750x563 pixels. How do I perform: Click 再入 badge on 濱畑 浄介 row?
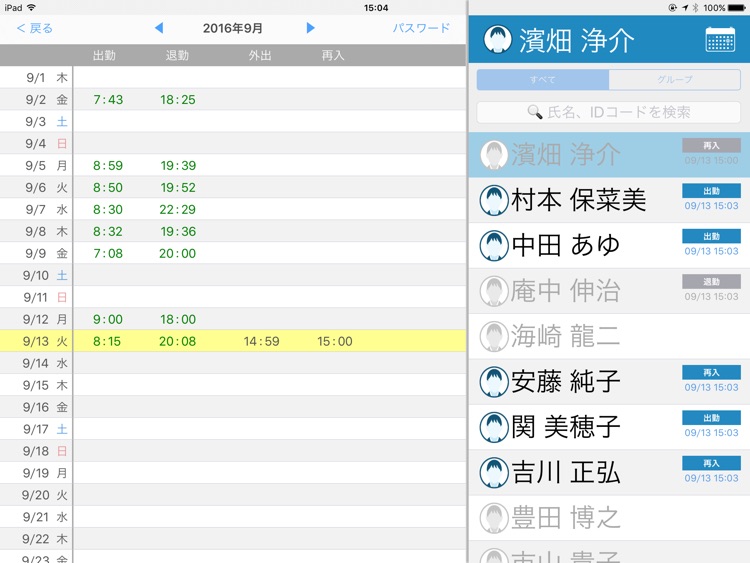tap(711, 145)
